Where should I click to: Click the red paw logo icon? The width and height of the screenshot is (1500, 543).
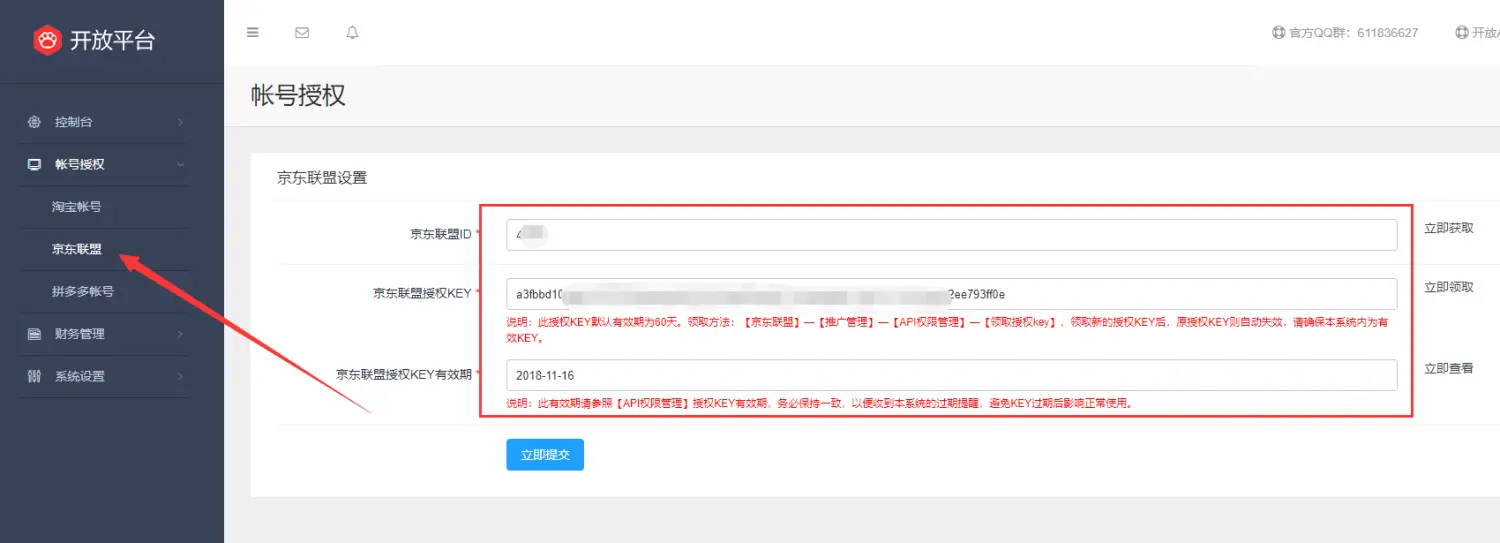tap(47, 40)
